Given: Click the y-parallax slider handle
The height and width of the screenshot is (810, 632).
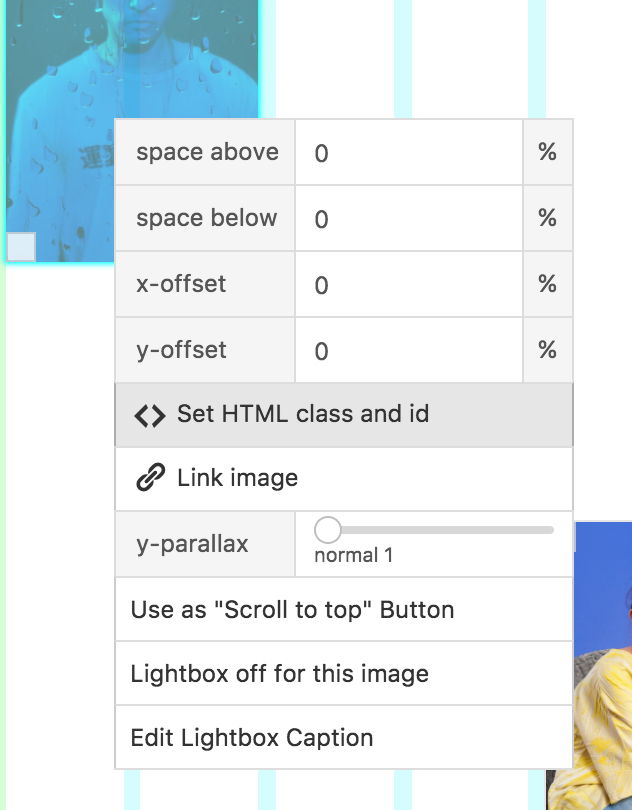Looking at the screenshot, I should tap(328, 529).
